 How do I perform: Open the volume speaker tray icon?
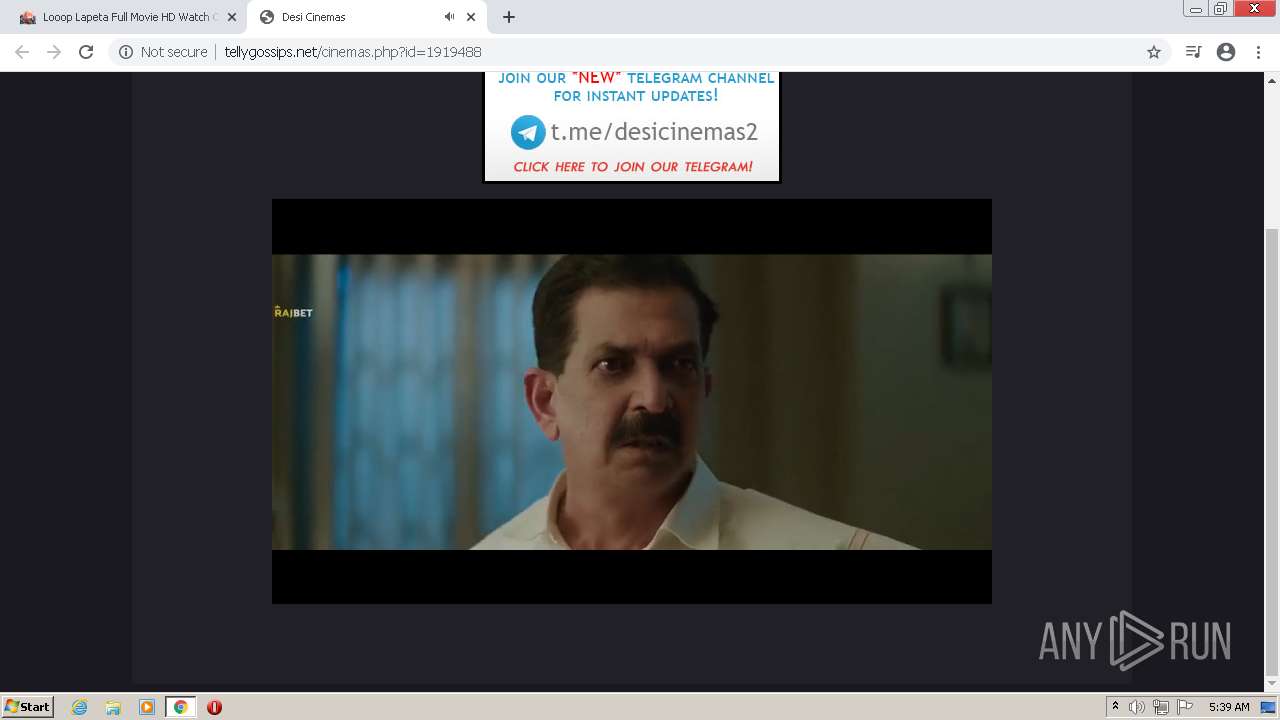tap(1137, 707)
